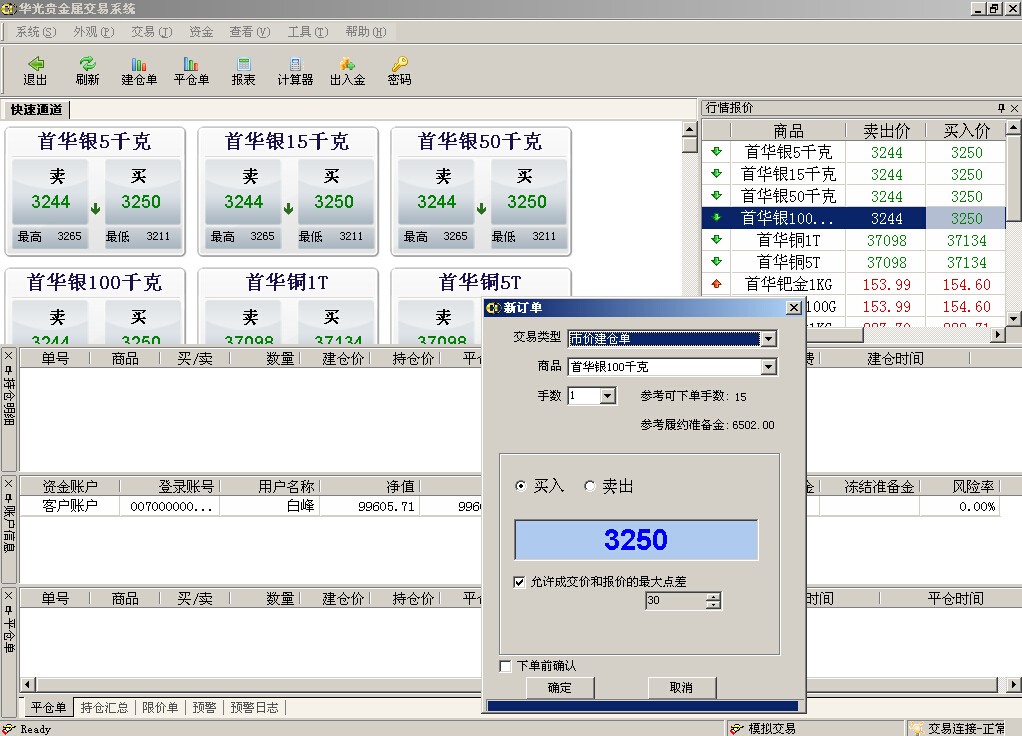Pin the 持仓明细 side panel

(8, 370)
